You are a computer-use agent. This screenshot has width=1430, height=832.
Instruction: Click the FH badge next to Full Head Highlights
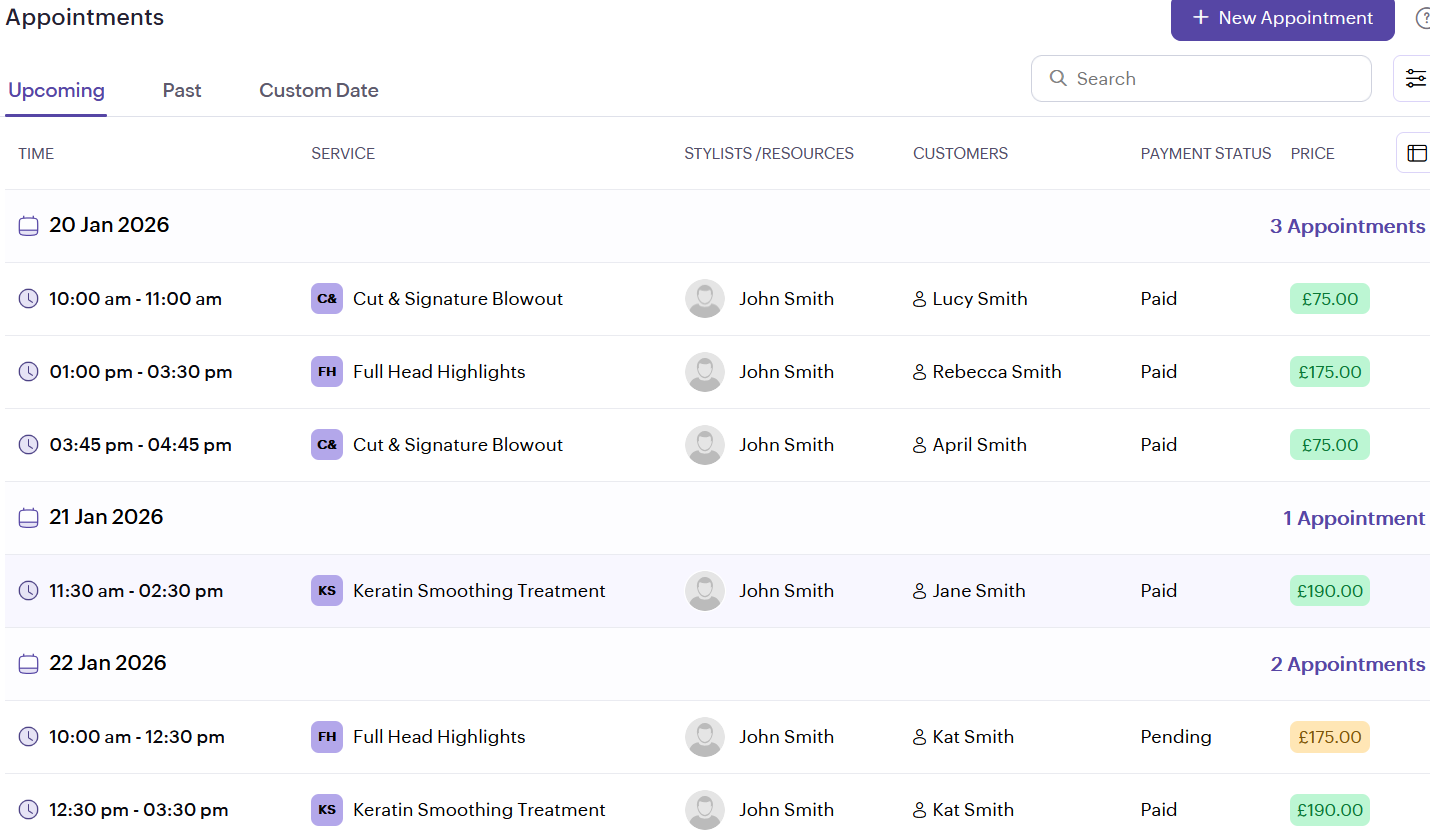pos(326,371)
